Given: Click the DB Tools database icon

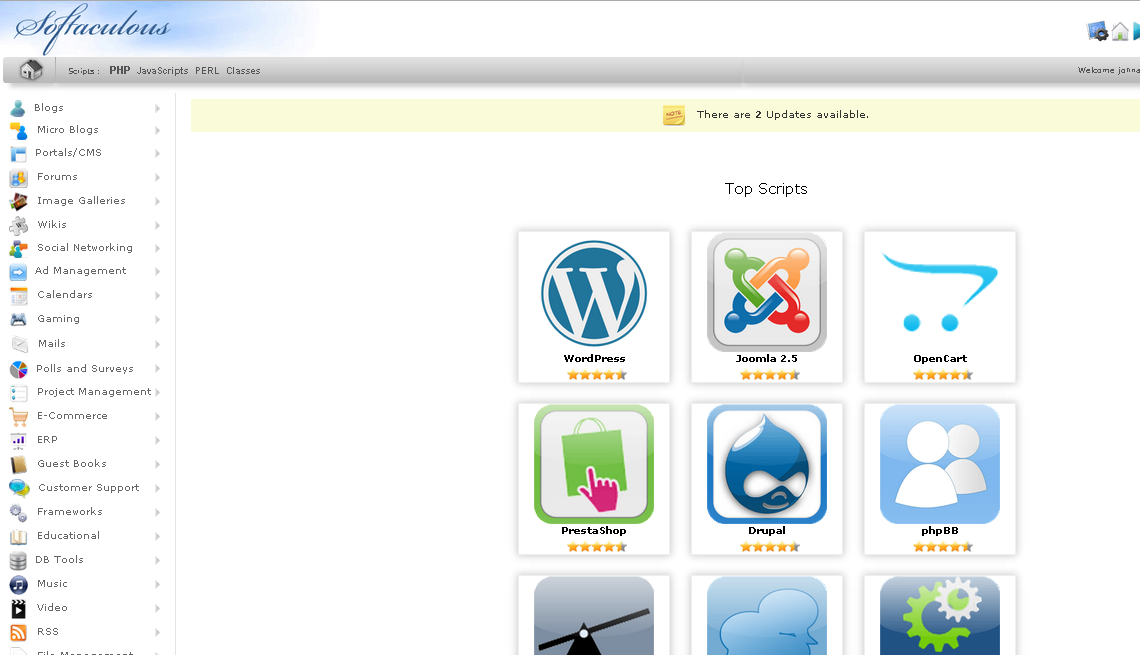Looking at the screenshot, I should click(18, 560).
